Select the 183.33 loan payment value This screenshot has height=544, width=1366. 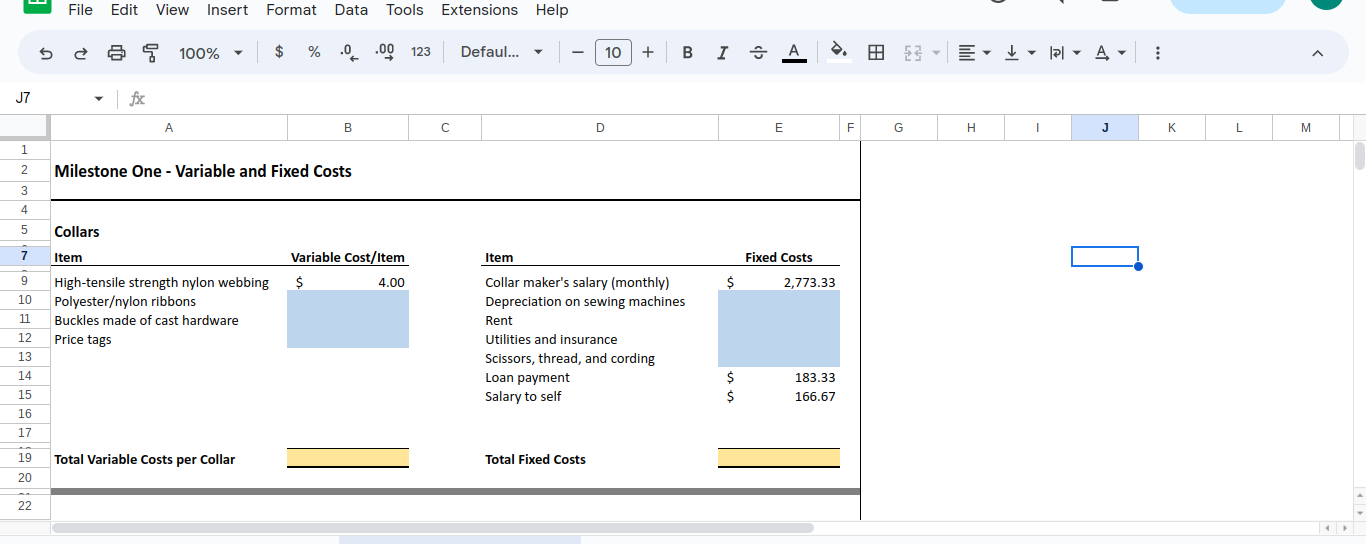pos(779,377)
